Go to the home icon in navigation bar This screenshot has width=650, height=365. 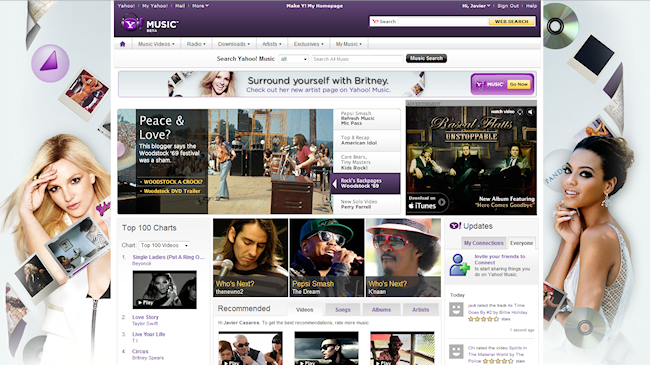[x=123, y=44]
